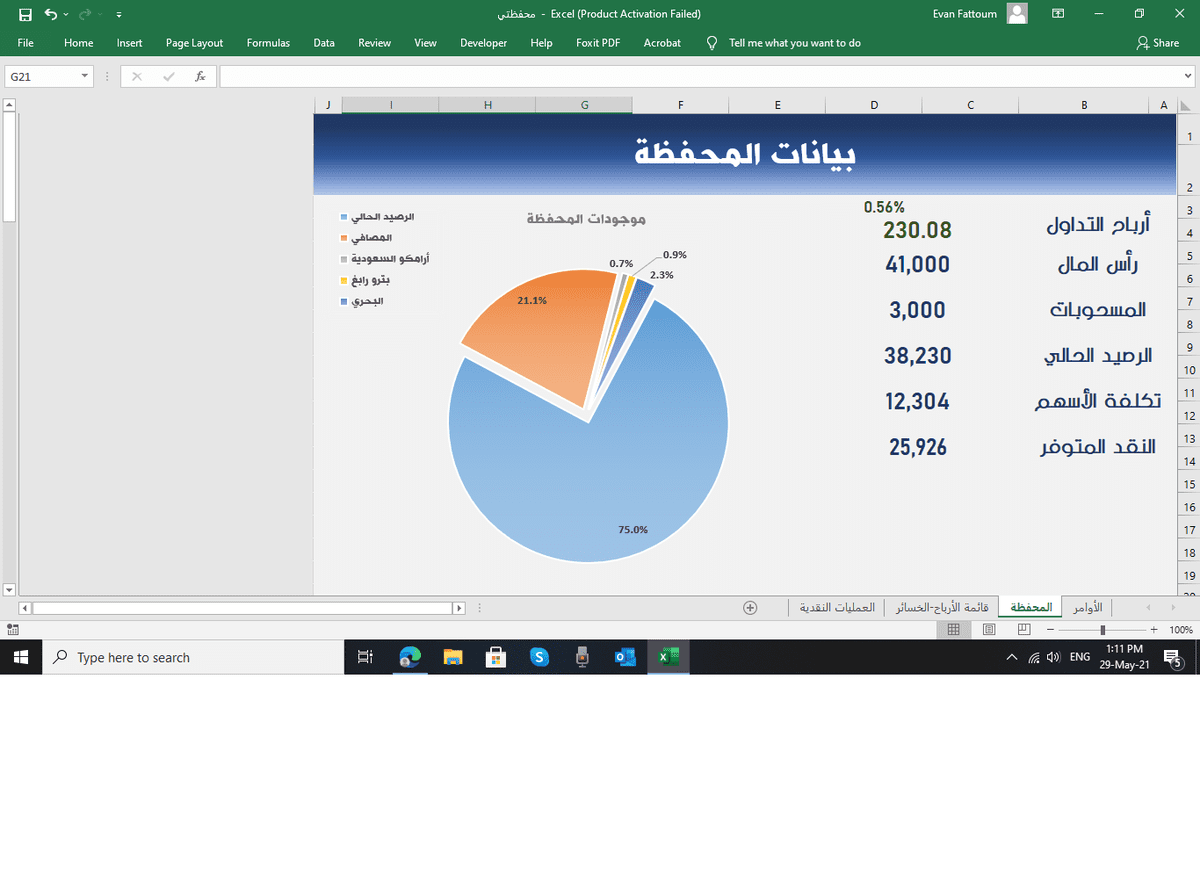Open Outlook from the taskbar
Viewport: 1200px width, 881px height.
[x=625, y=657]
